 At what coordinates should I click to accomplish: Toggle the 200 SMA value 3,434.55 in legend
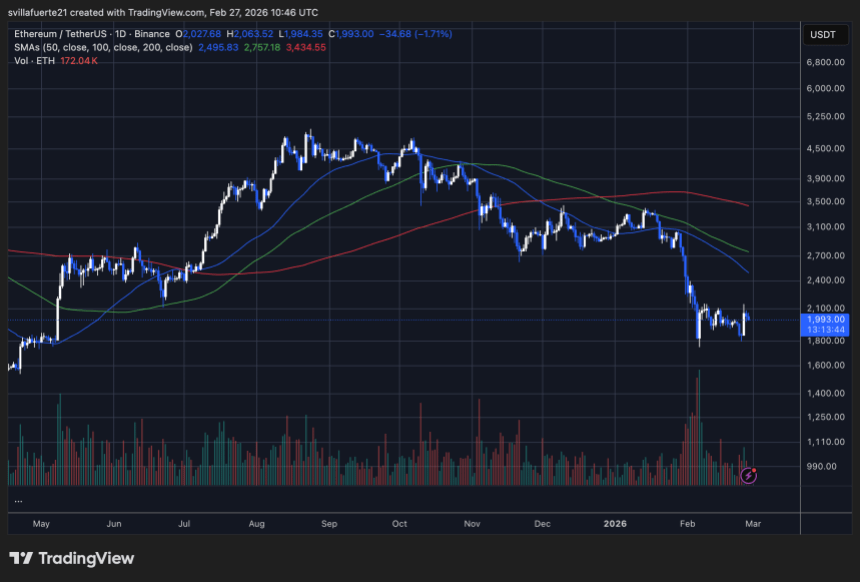(305, 47)
